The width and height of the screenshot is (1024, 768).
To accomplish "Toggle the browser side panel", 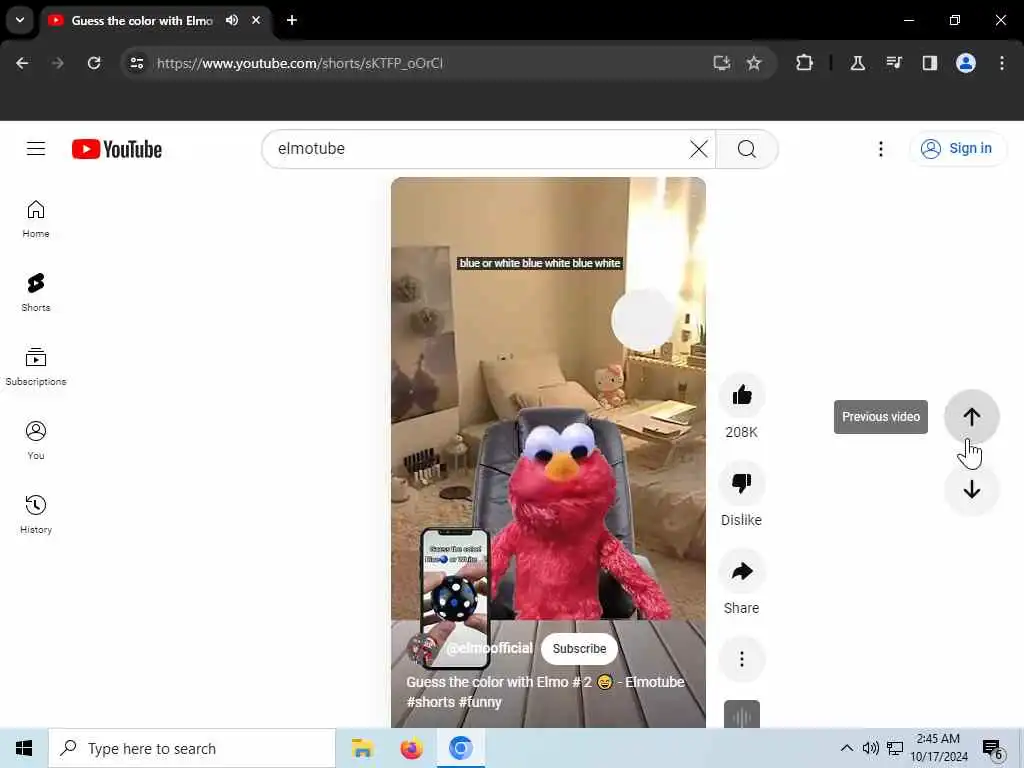I will [x=930, y=63].
